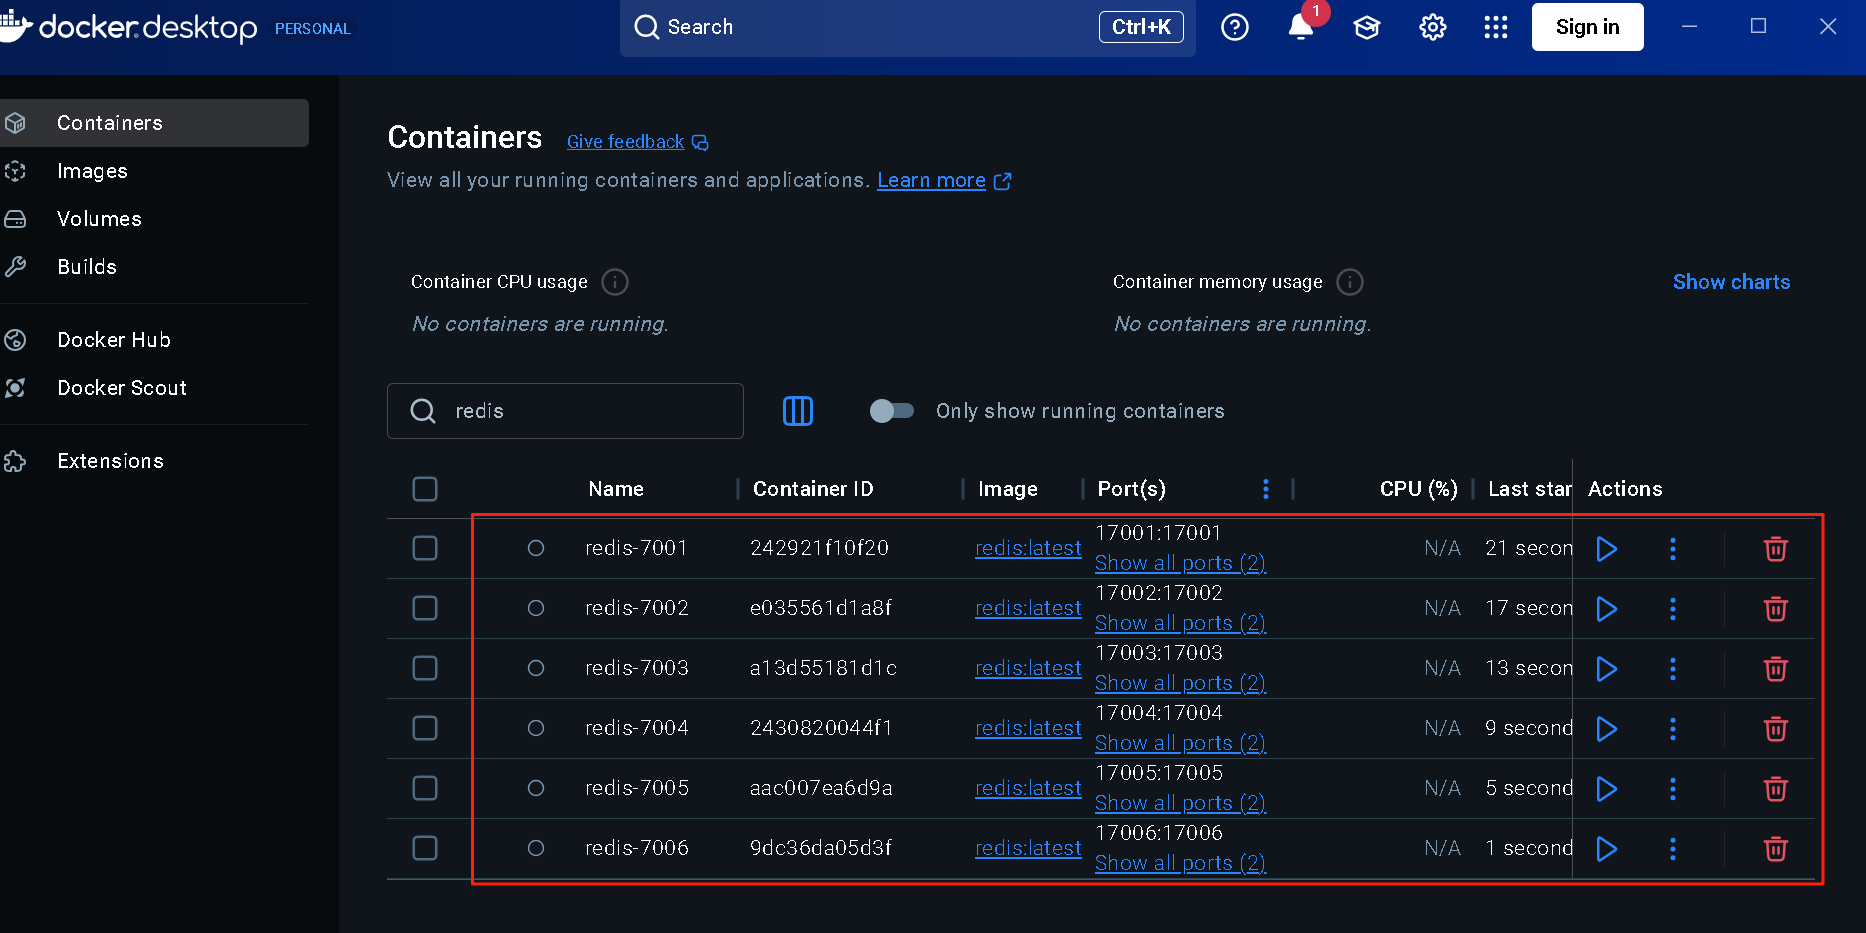Viewport: 1866px width, 933px height.
Task: Start the redis-7002 container
Action: click(x=1607, y=609)
